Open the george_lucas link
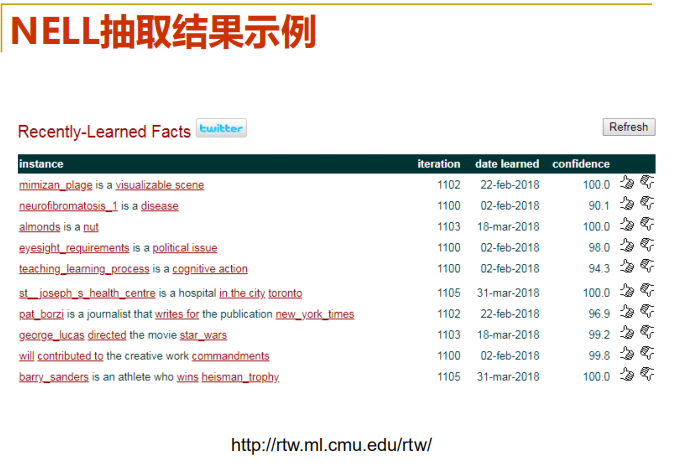Viewport: 679px width, 471px height. (x=52, y=335)
